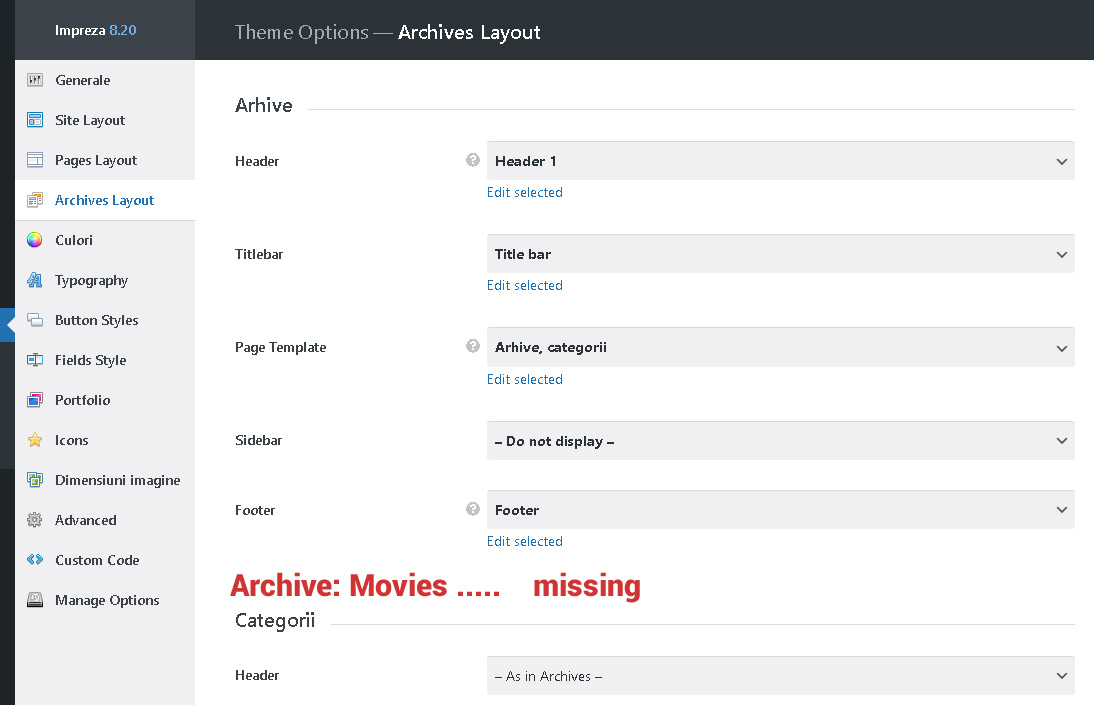The image size is (1094, 705).
Task: Click the Fields Style icon
Action: [35, 360]
